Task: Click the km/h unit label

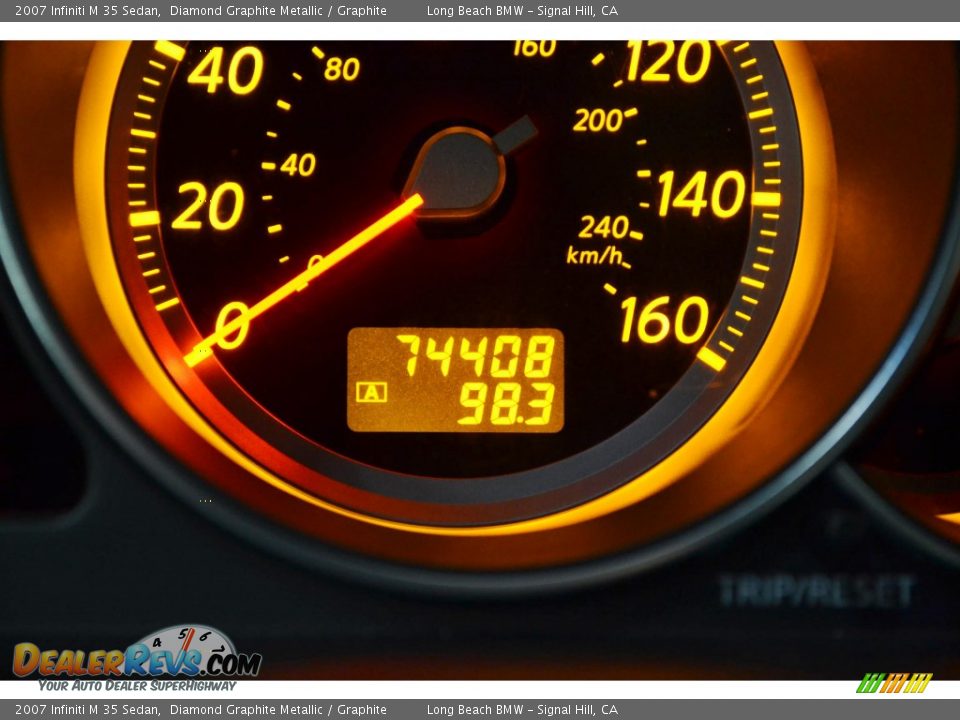Action: pyautogui.click(x=594, y=255)
